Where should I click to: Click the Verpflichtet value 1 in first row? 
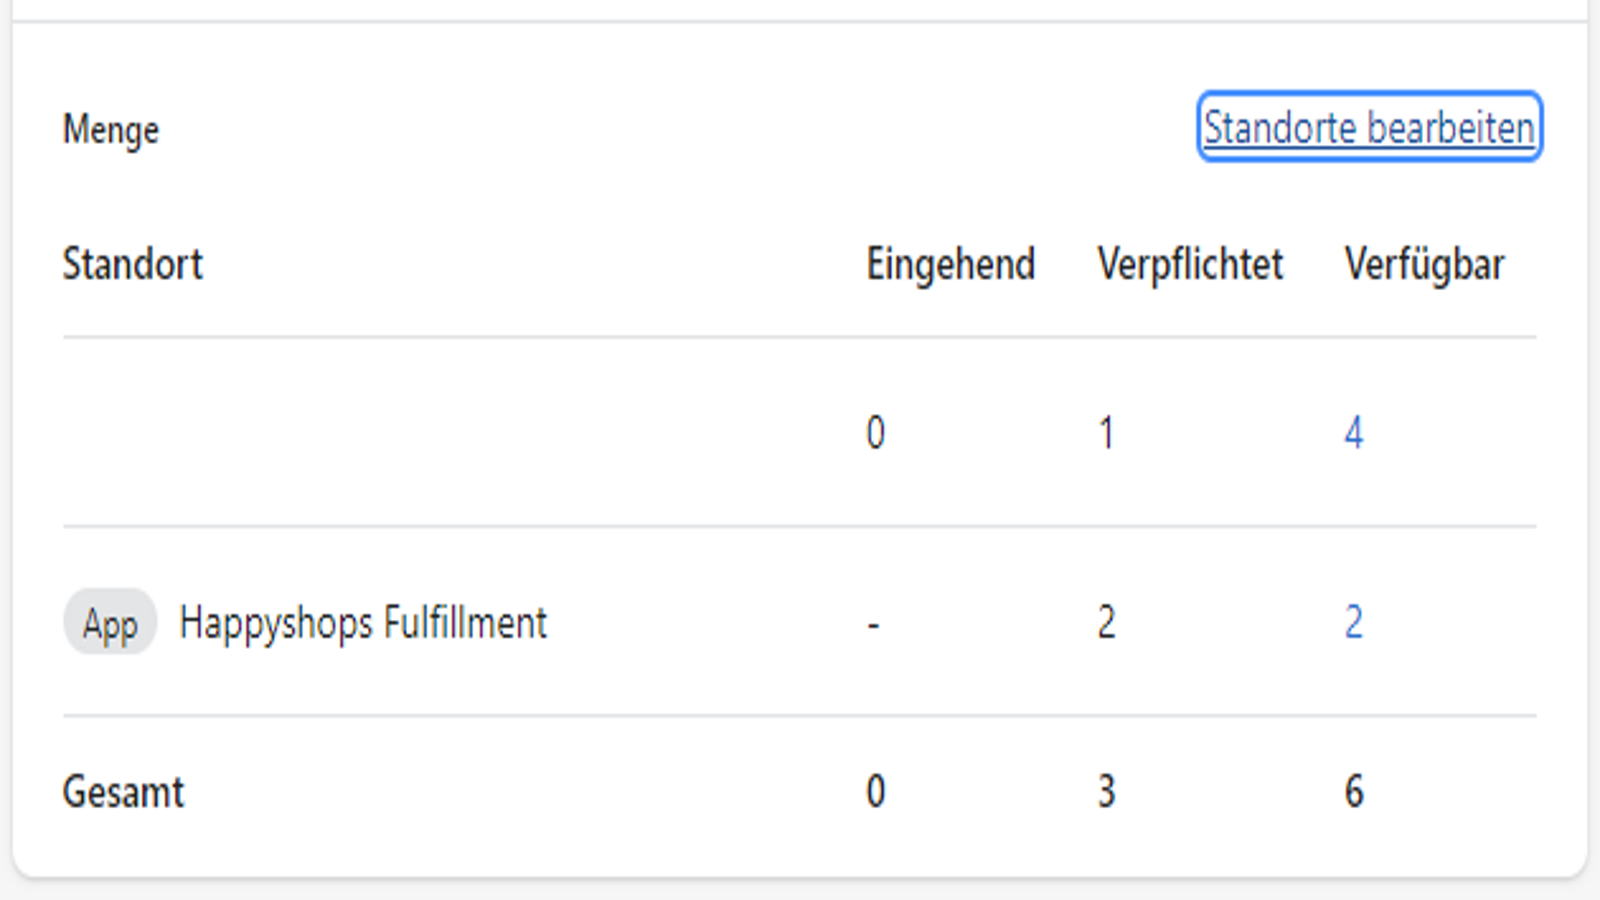click(1106, 433)
